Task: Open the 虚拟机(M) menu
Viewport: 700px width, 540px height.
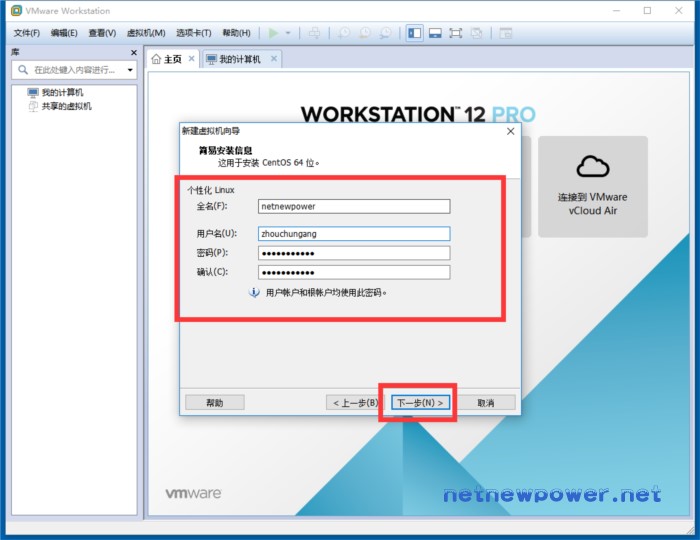Action: [x=146, y=33]
